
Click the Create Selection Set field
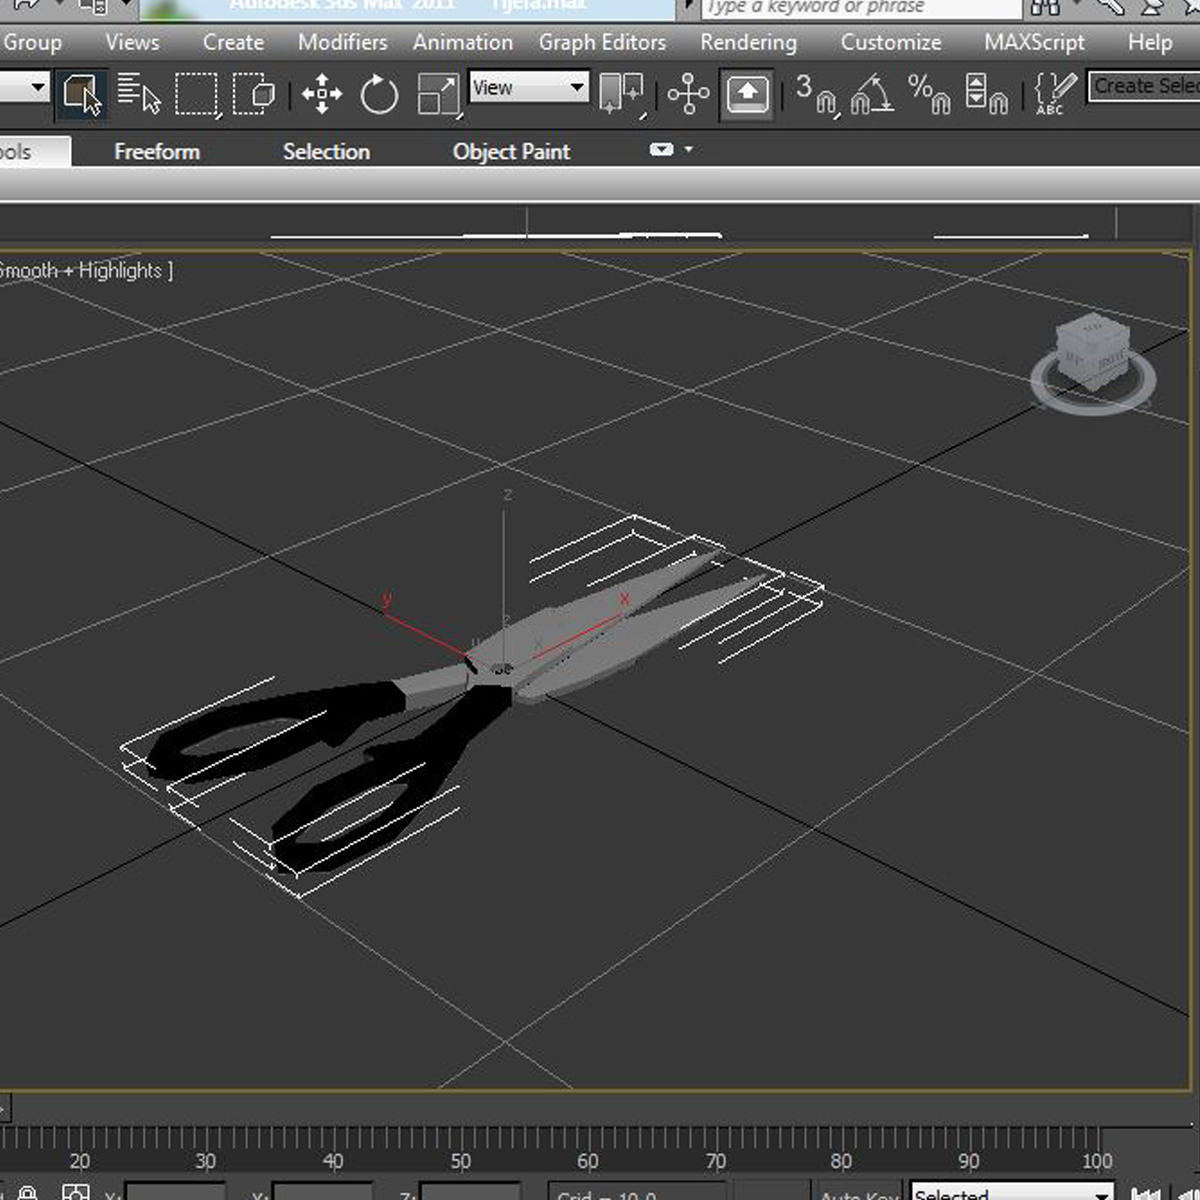[1144, 86]
